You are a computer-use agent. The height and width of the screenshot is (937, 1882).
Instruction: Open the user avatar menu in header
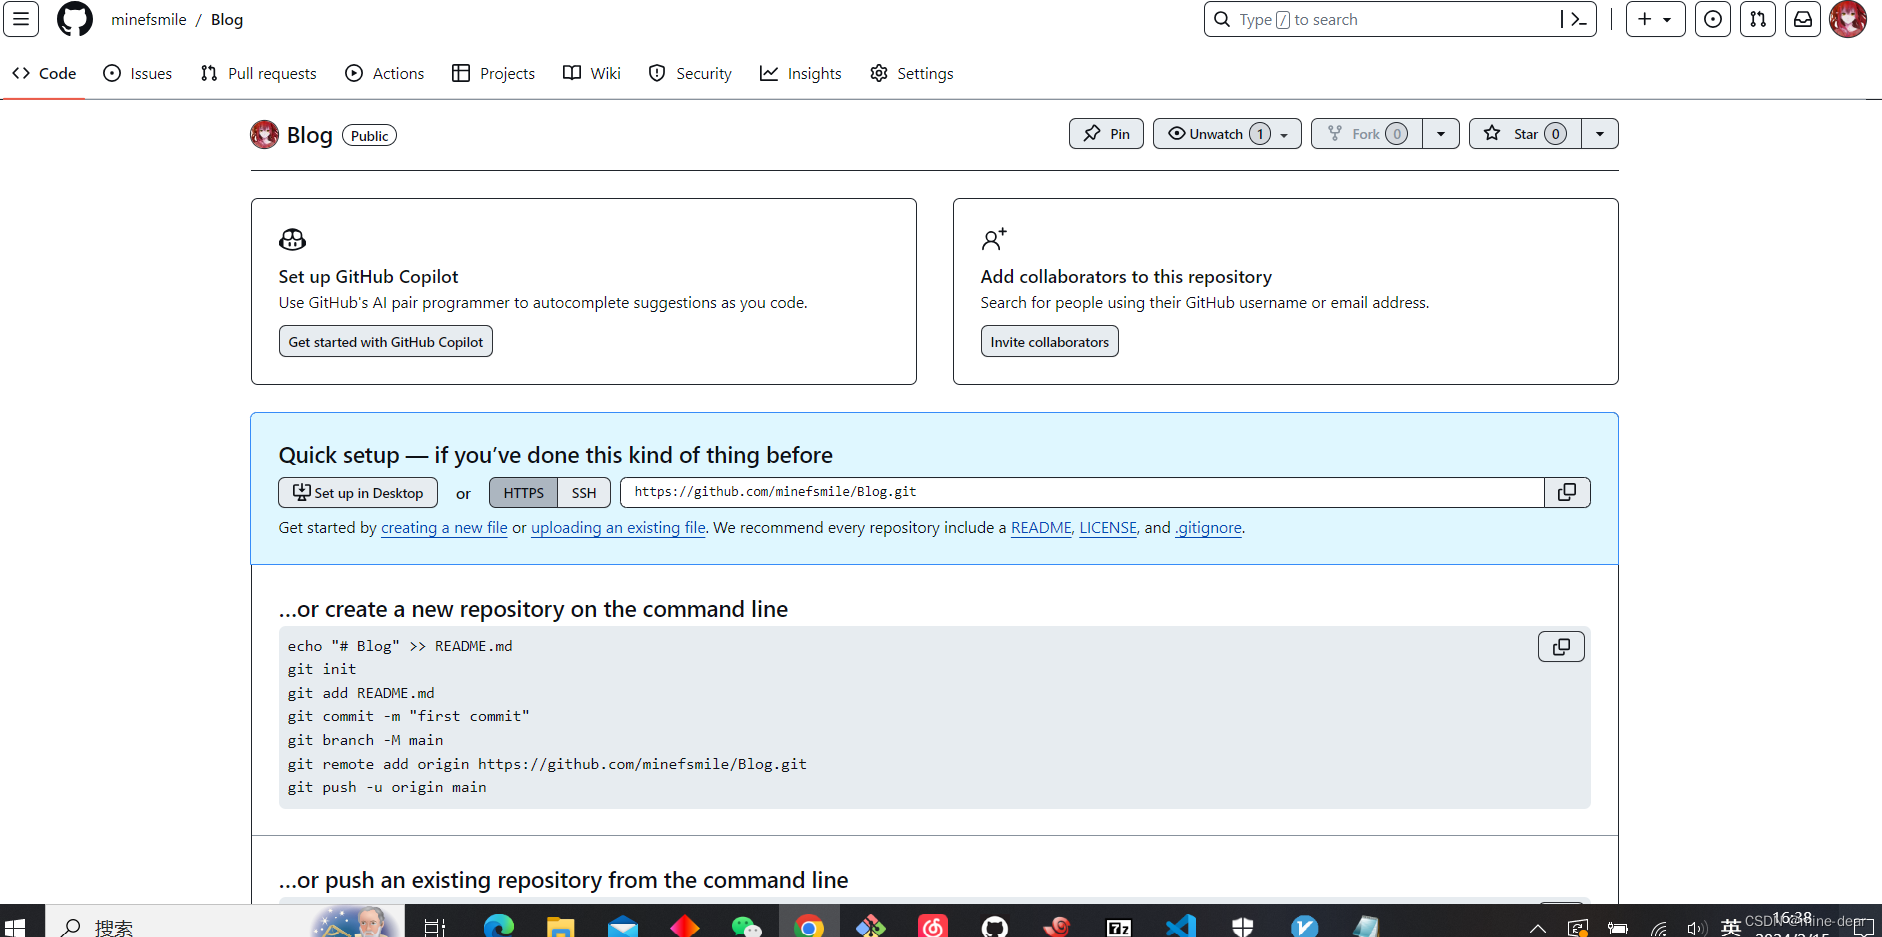tap(1848, 19)
